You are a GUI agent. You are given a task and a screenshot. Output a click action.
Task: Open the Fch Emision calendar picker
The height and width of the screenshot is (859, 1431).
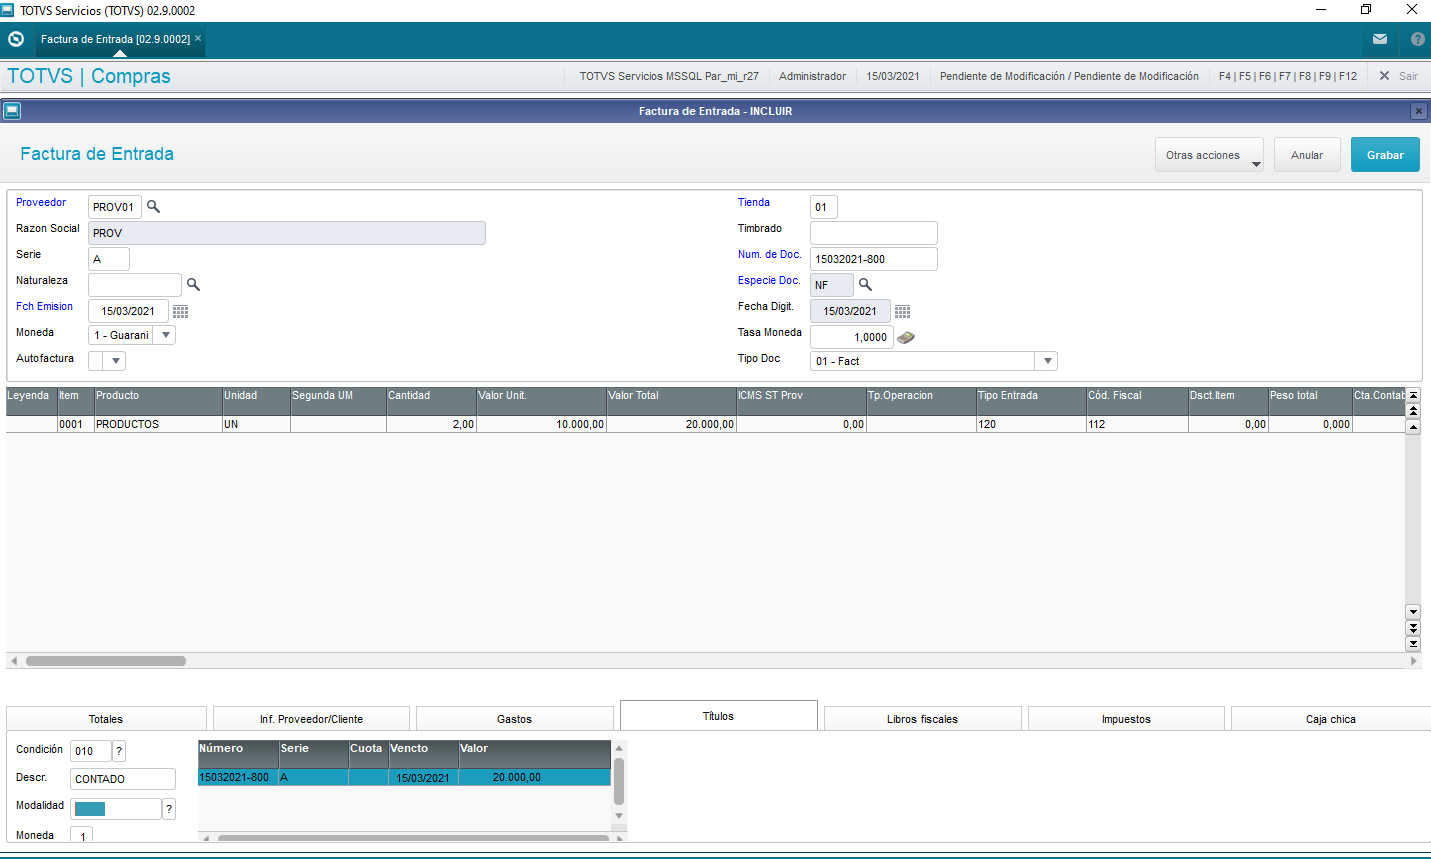coord(180,312)
